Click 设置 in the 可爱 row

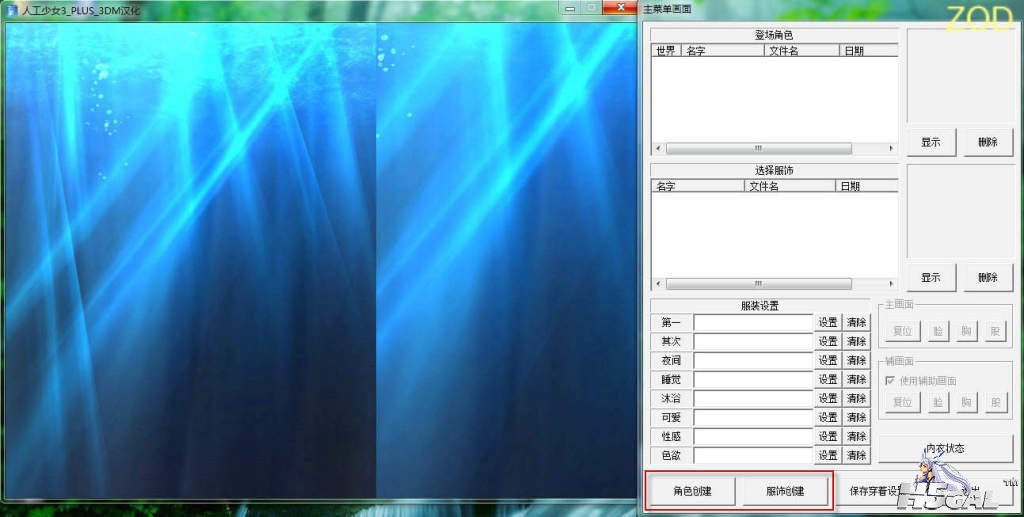(x=828, y=417)
